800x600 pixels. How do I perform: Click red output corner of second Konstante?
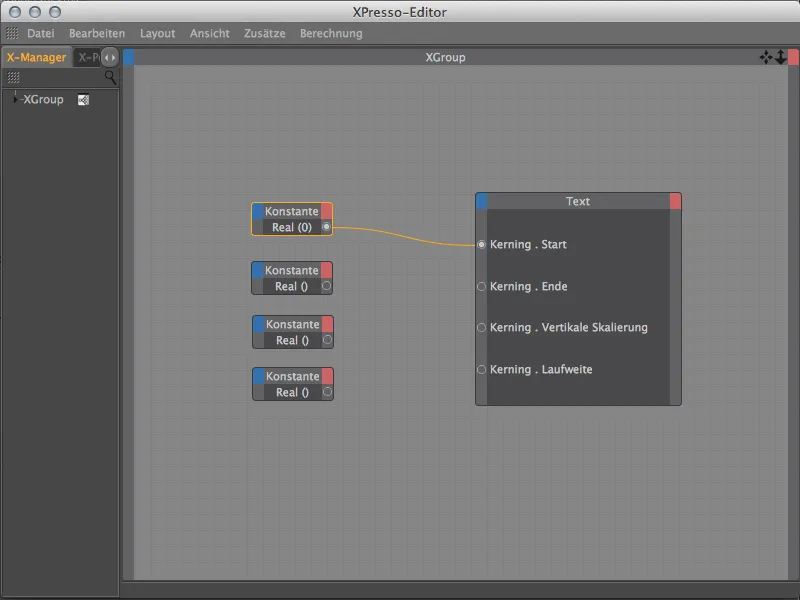(x=327, y=270)
